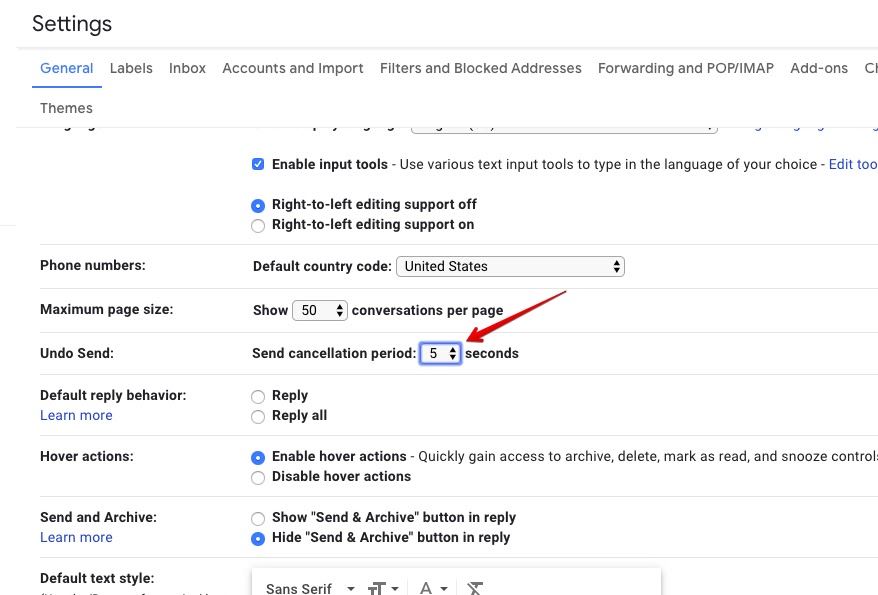Image resolution: width=878 pixels, height=595 pixels.
Task: Click Learn more under Default reply behavior
Action: 76,415
